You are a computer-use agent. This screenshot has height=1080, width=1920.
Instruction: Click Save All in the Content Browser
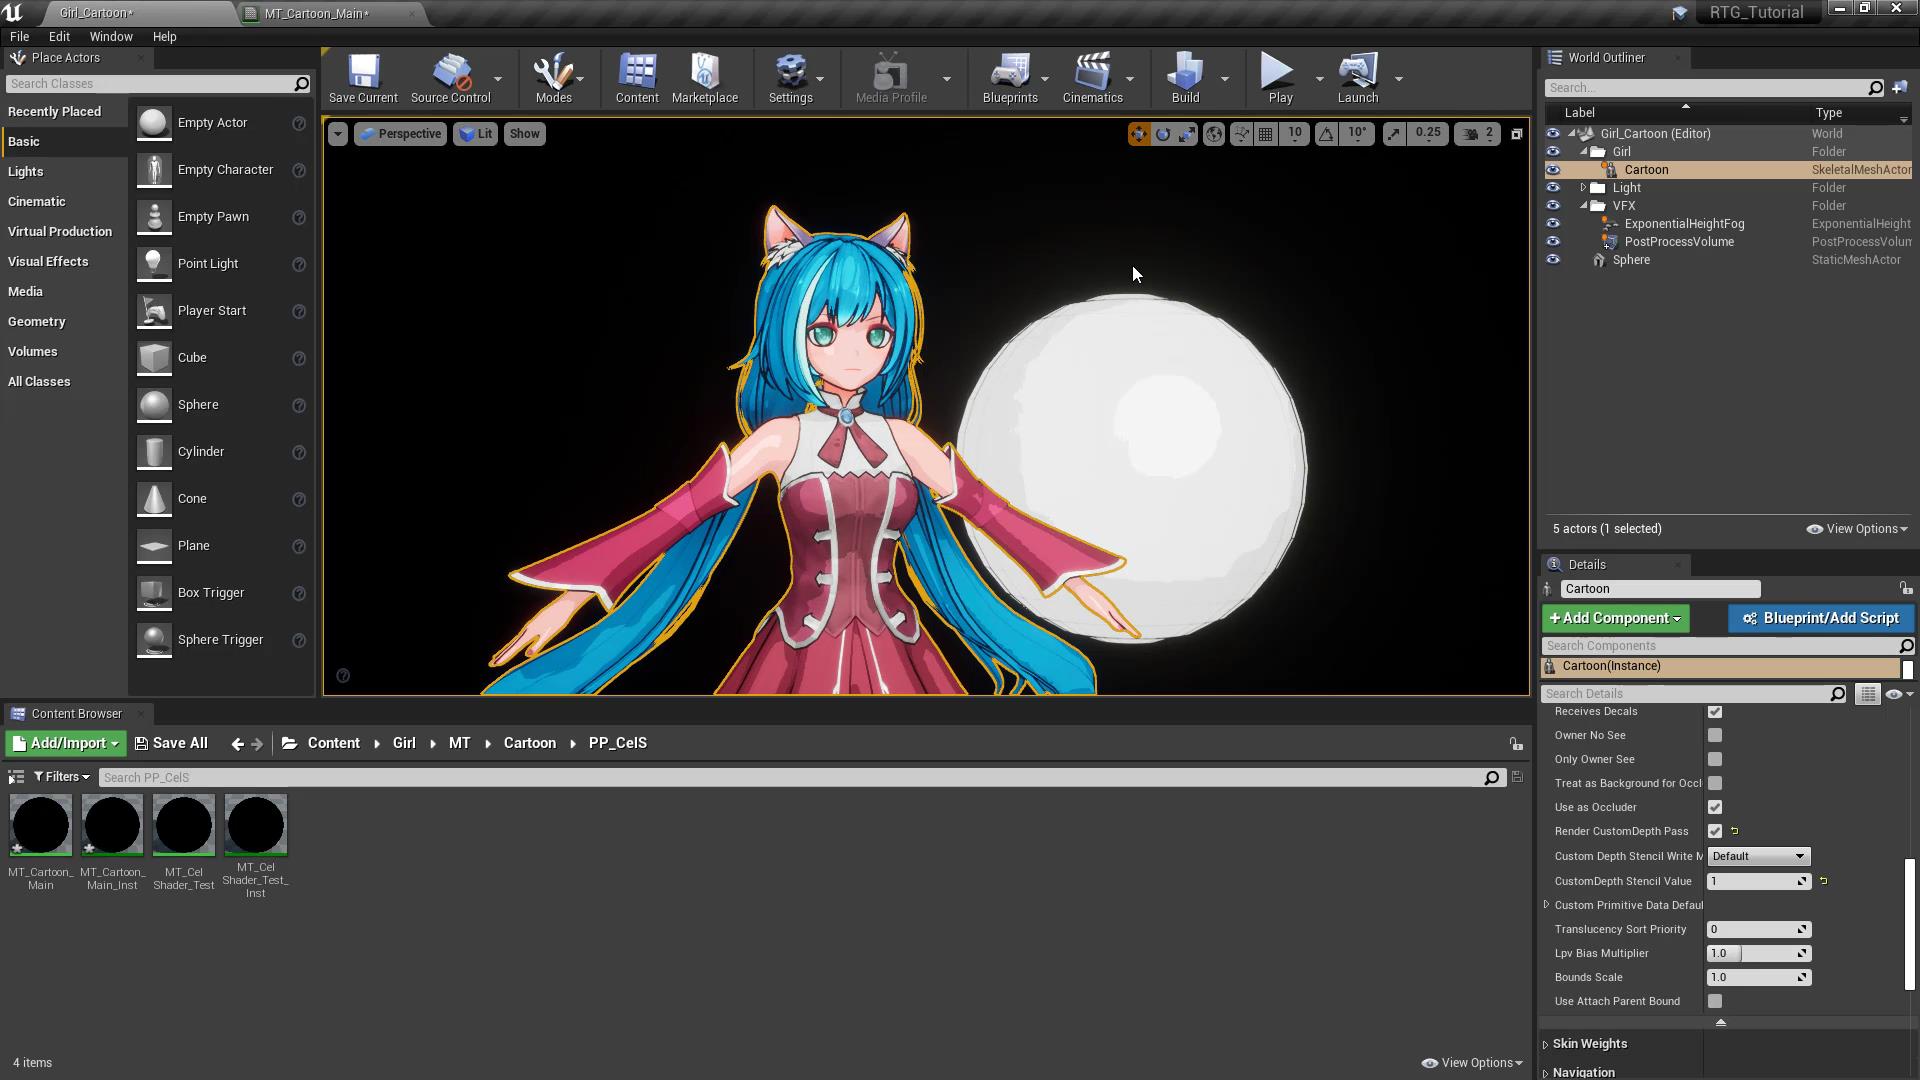[171, 743]
